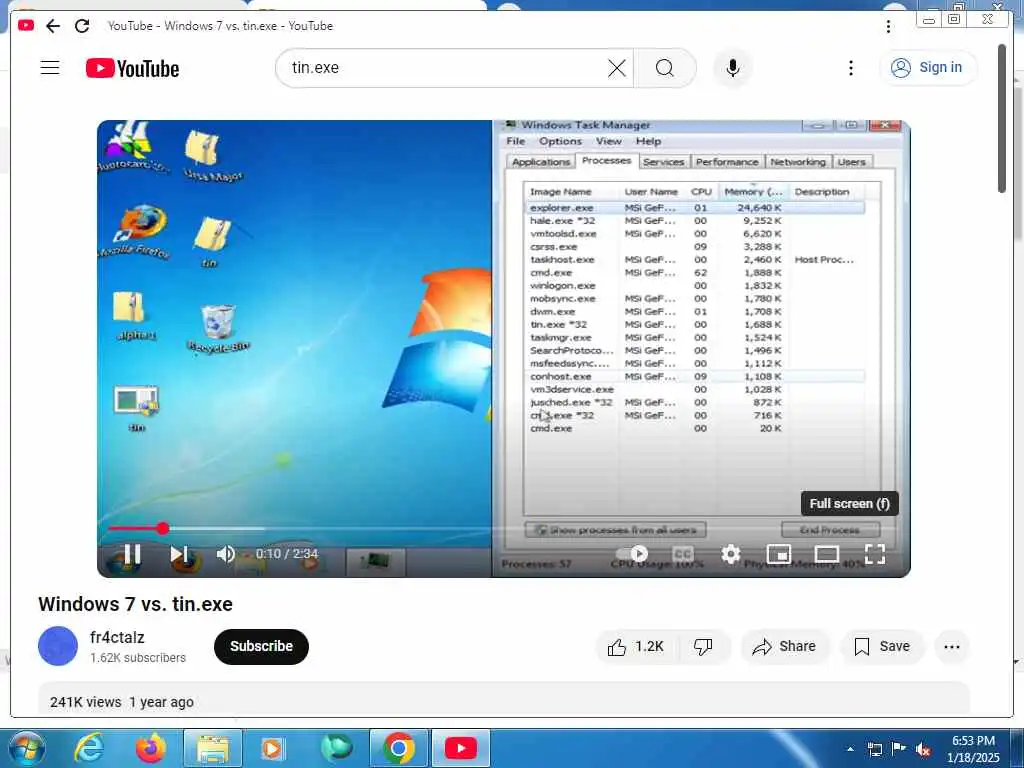Open YouTube settings three-dot menu beside Sign in
The image size is (1024, 768).
(850, 68)
